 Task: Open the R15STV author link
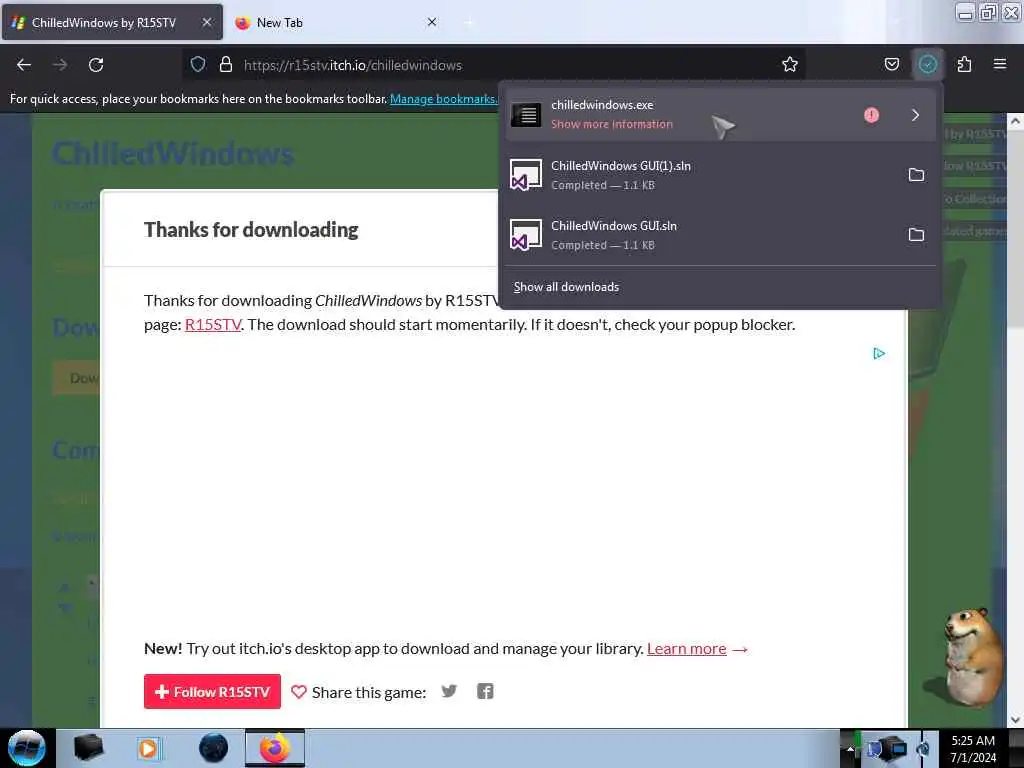coord(213,325)
